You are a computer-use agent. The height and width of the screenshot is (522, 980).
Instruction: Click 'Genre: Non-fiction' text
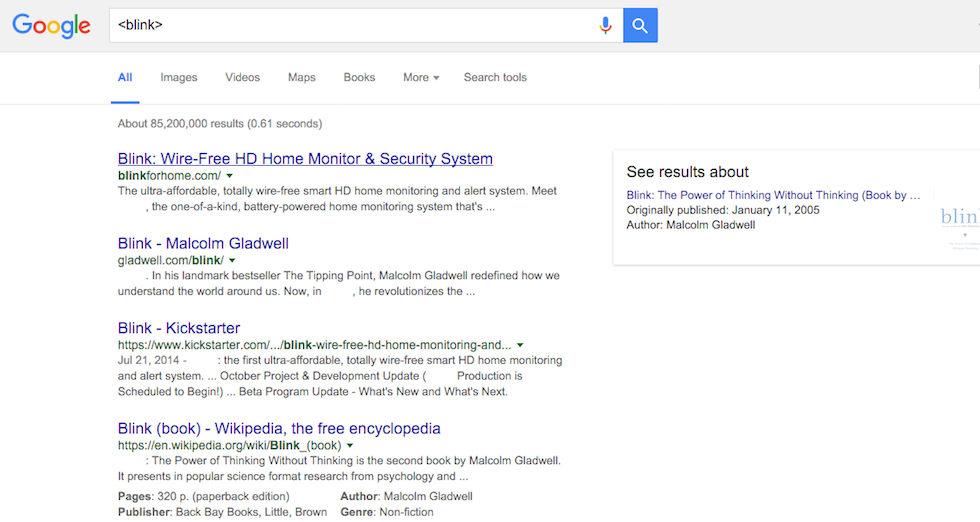pyautogui.click(x=387, y=512)
